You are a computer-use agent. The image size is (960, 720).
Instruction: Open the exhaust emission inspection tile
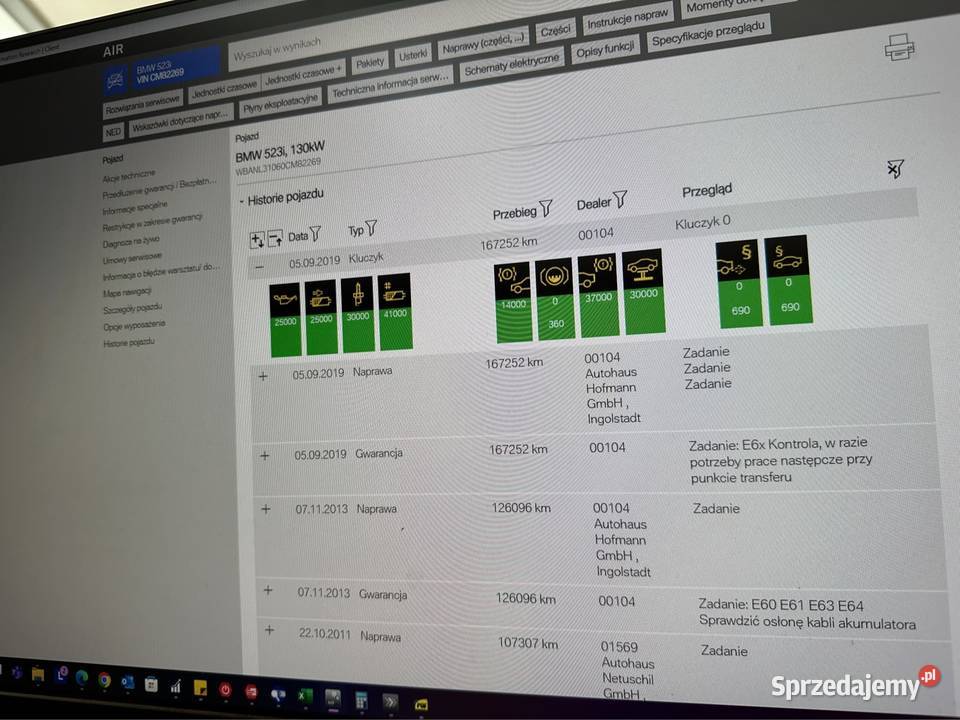(739, 284)
